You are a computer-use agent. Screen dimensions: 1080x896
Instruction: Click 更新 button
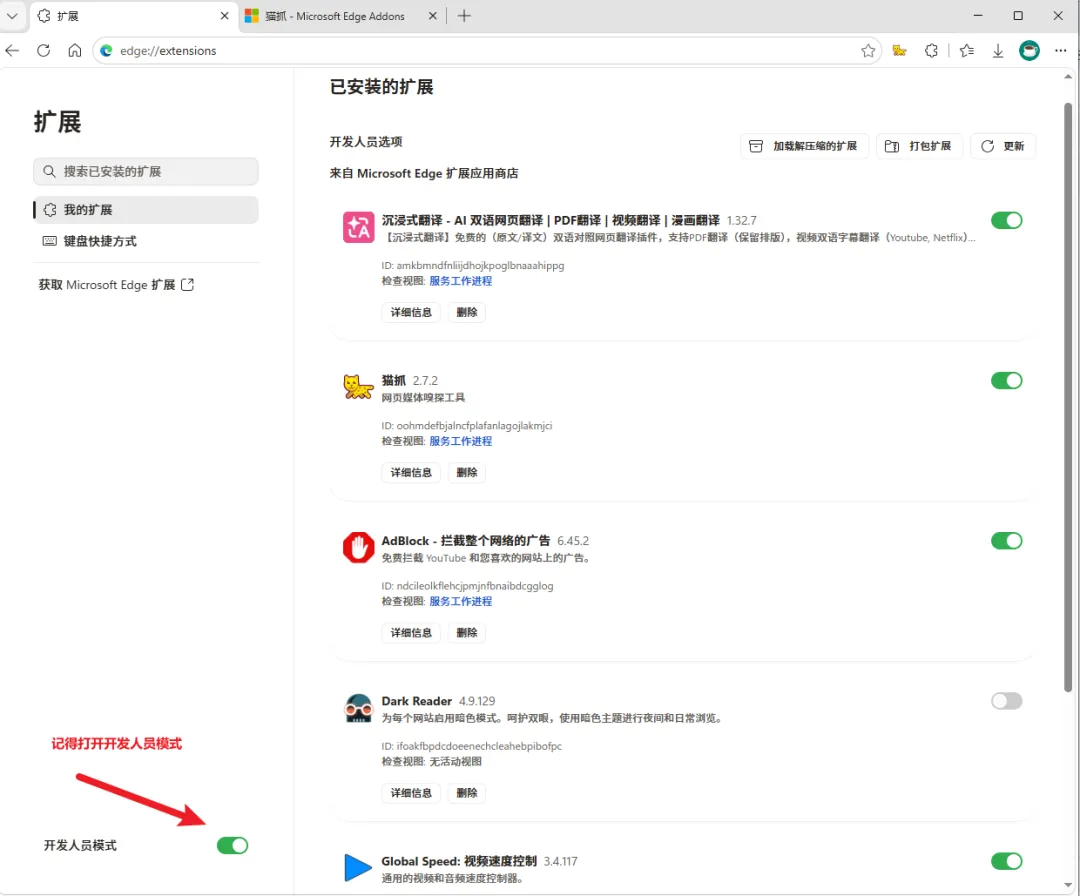tap(1003, 146)
